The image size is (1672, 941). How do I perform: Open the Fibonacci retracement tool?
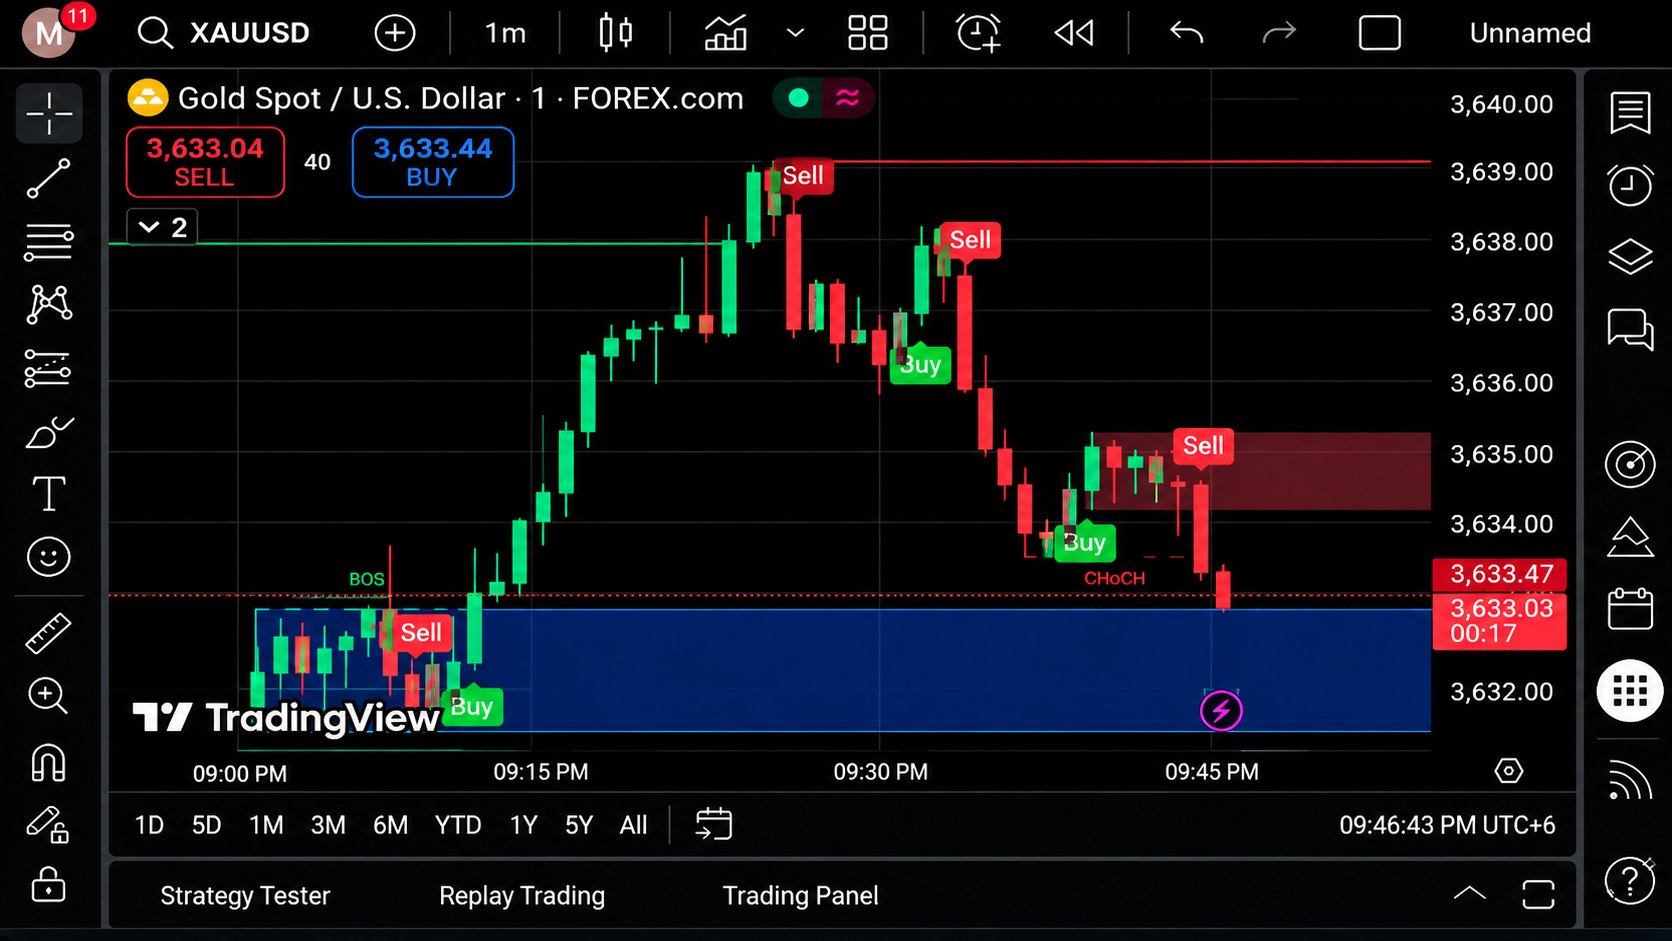pyautogui.click(x=48, y=242)
